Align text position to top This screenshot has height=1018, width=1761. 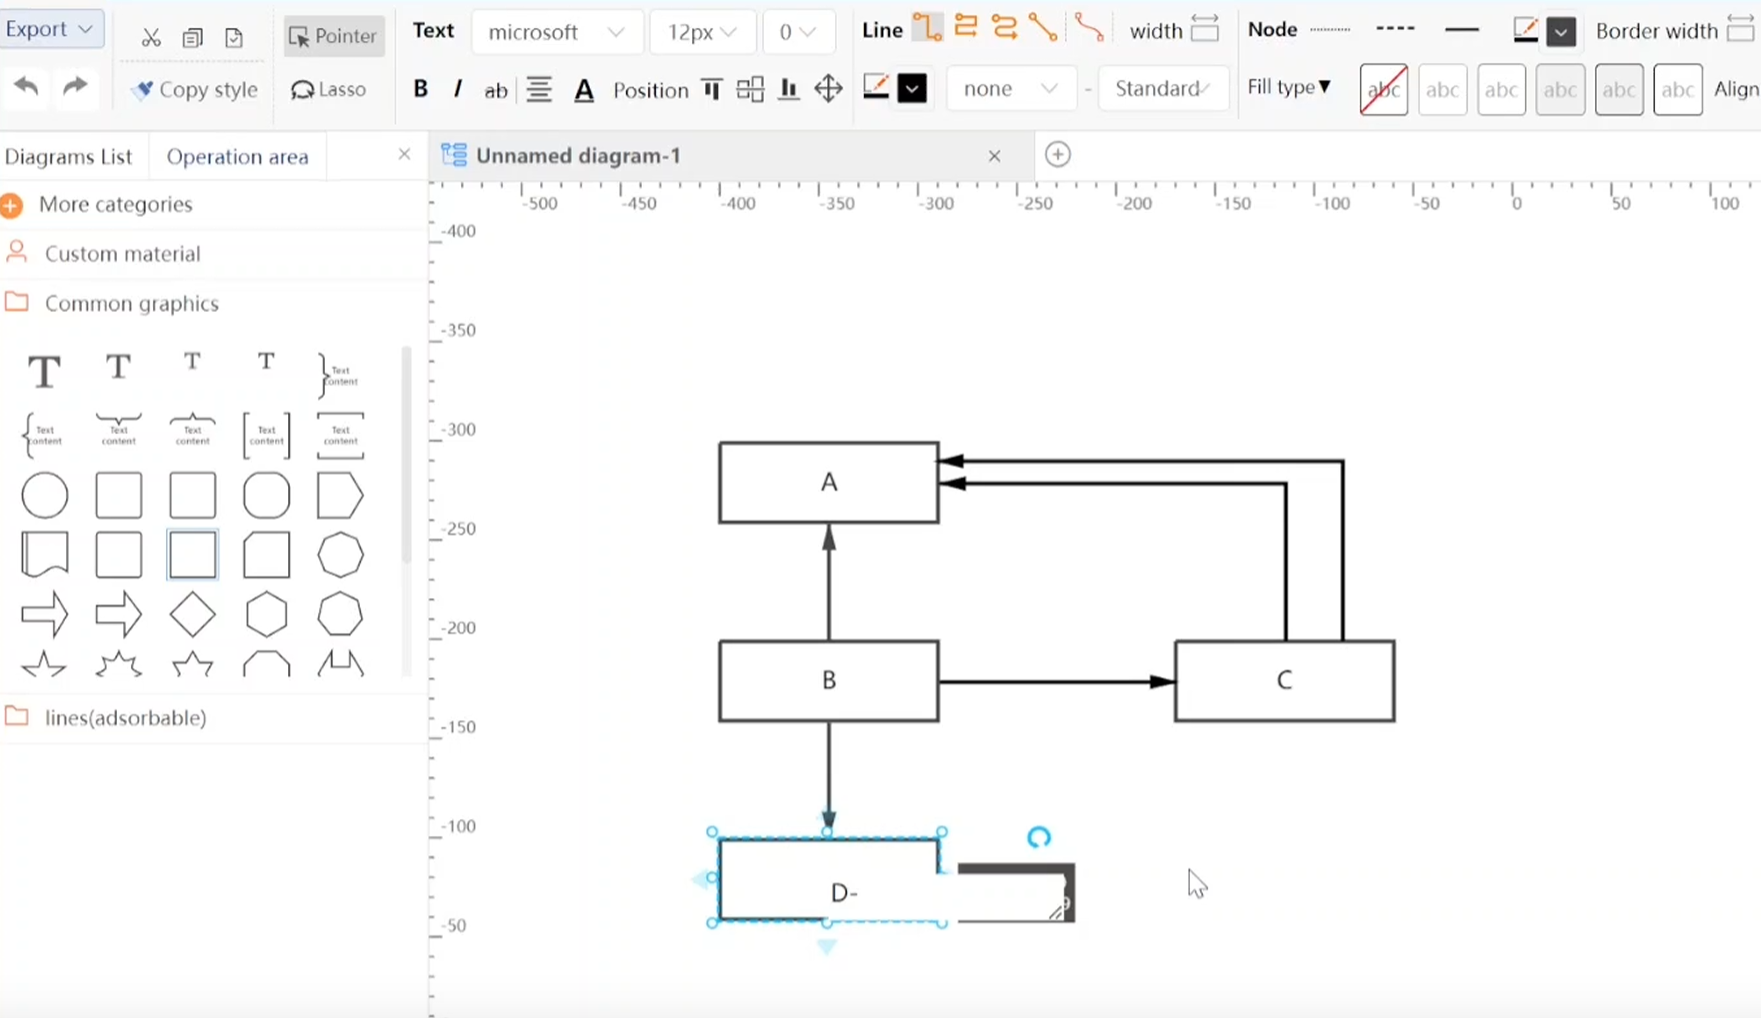(712, 89)
